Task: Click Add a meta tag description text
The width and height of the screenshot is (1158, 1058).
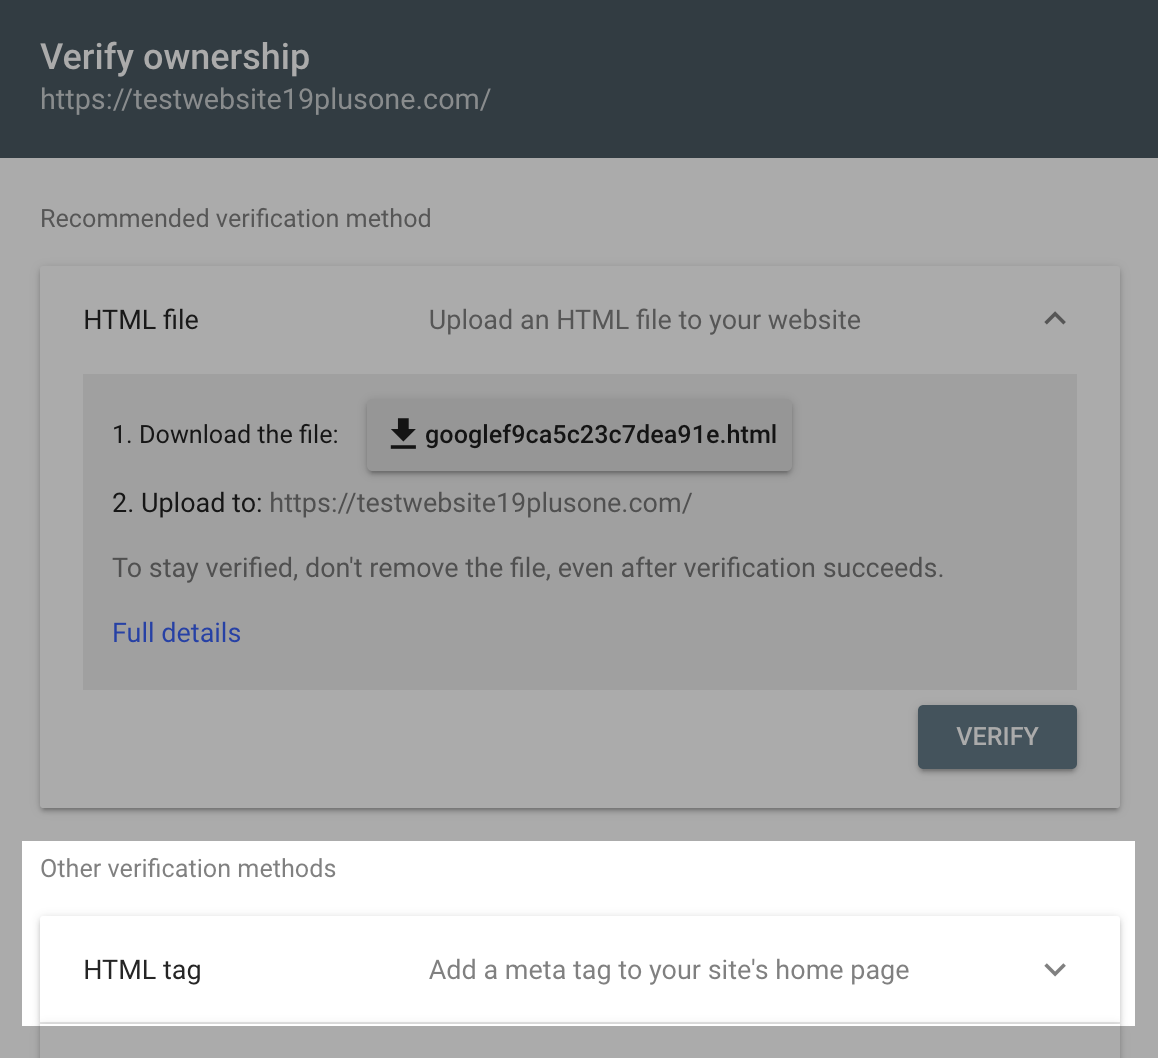Action: tap(668, 969)
